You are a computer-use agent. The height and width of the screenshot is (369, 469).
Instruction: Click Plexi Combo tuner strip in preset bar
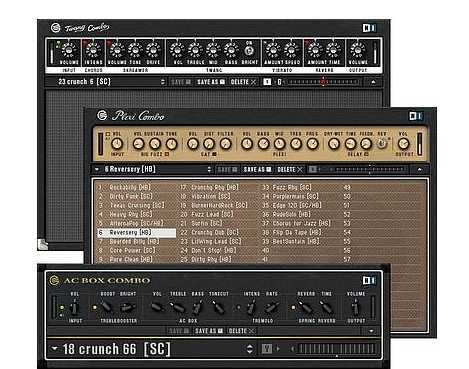tap(369, 169)
